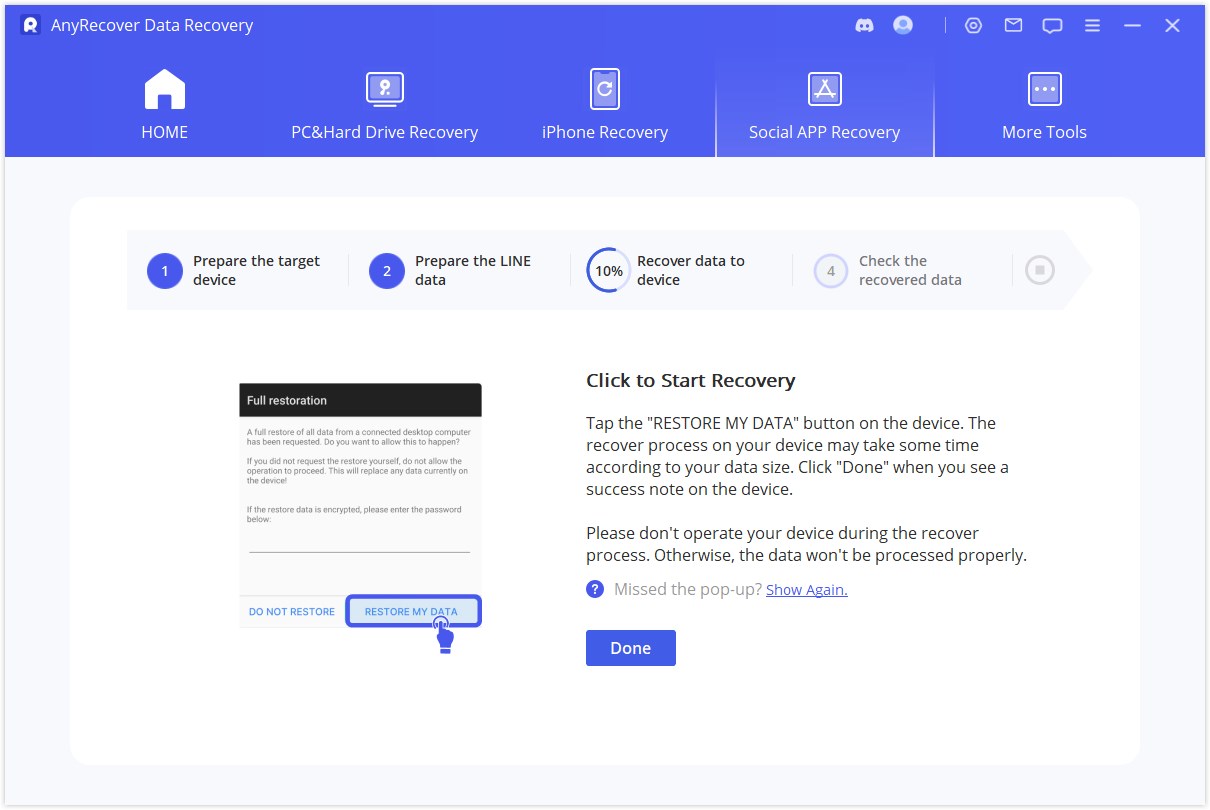Open the Social APP Recovery module

(x=824, y=103)
